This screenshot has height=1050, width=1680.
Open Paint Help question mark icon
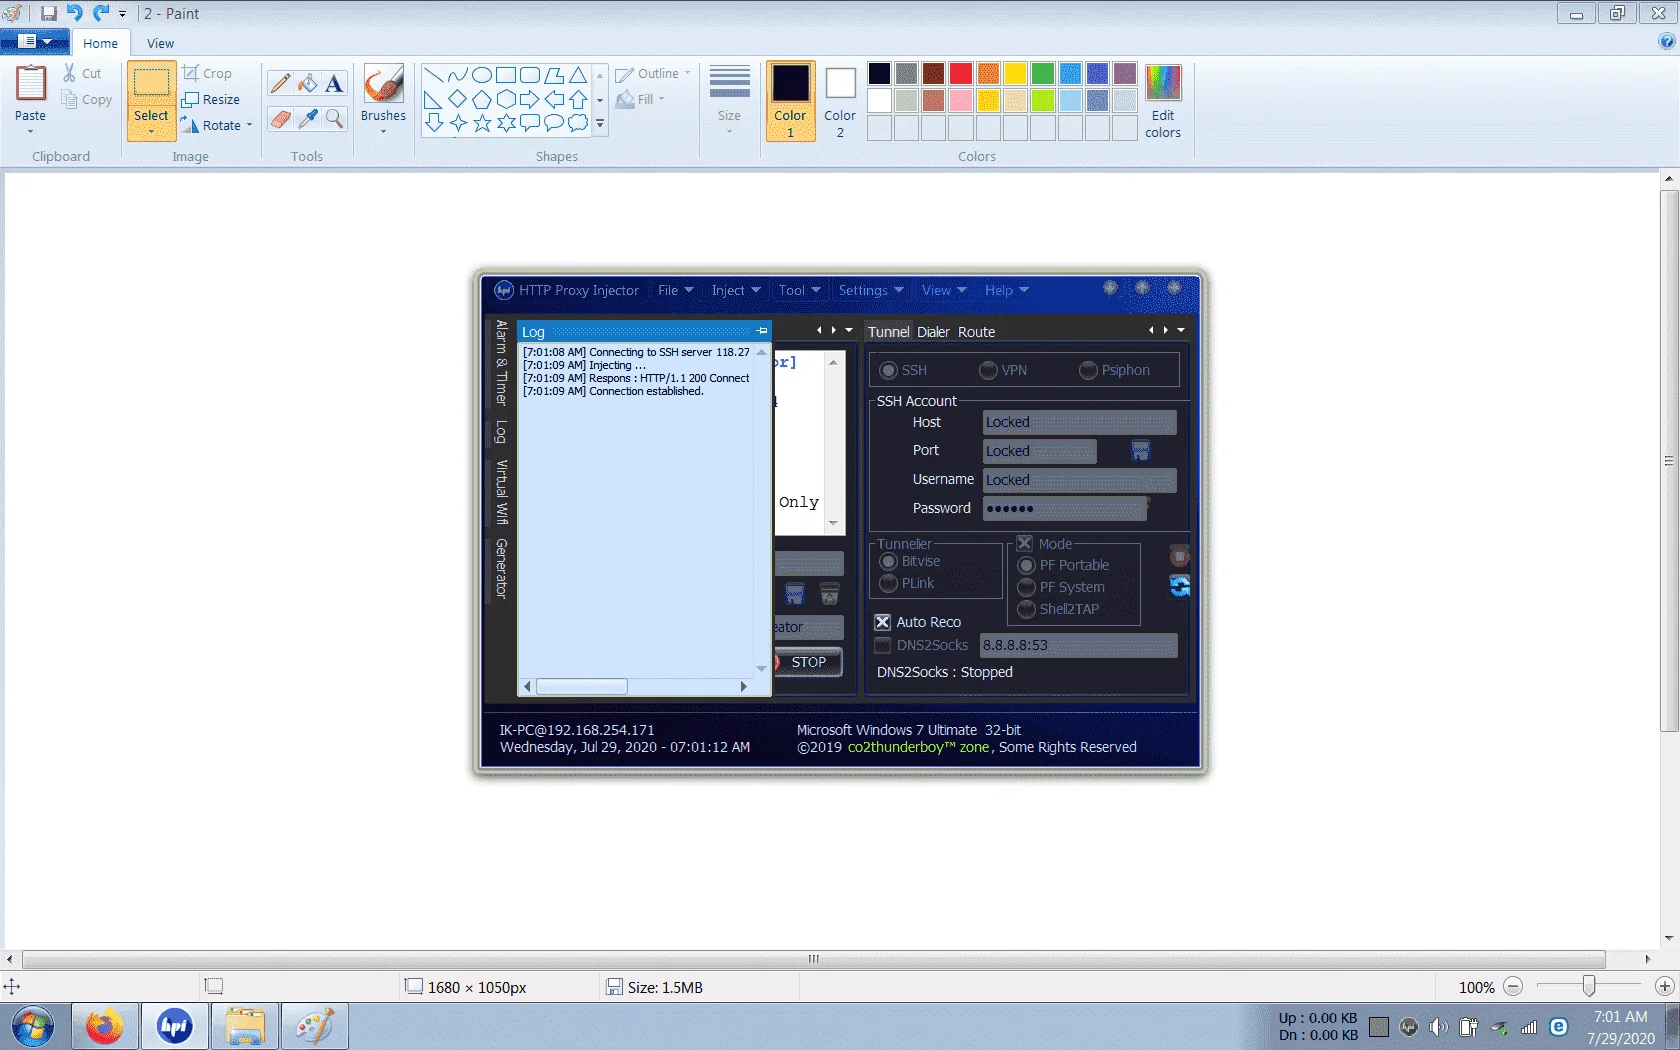click(x=1666, y=41)
